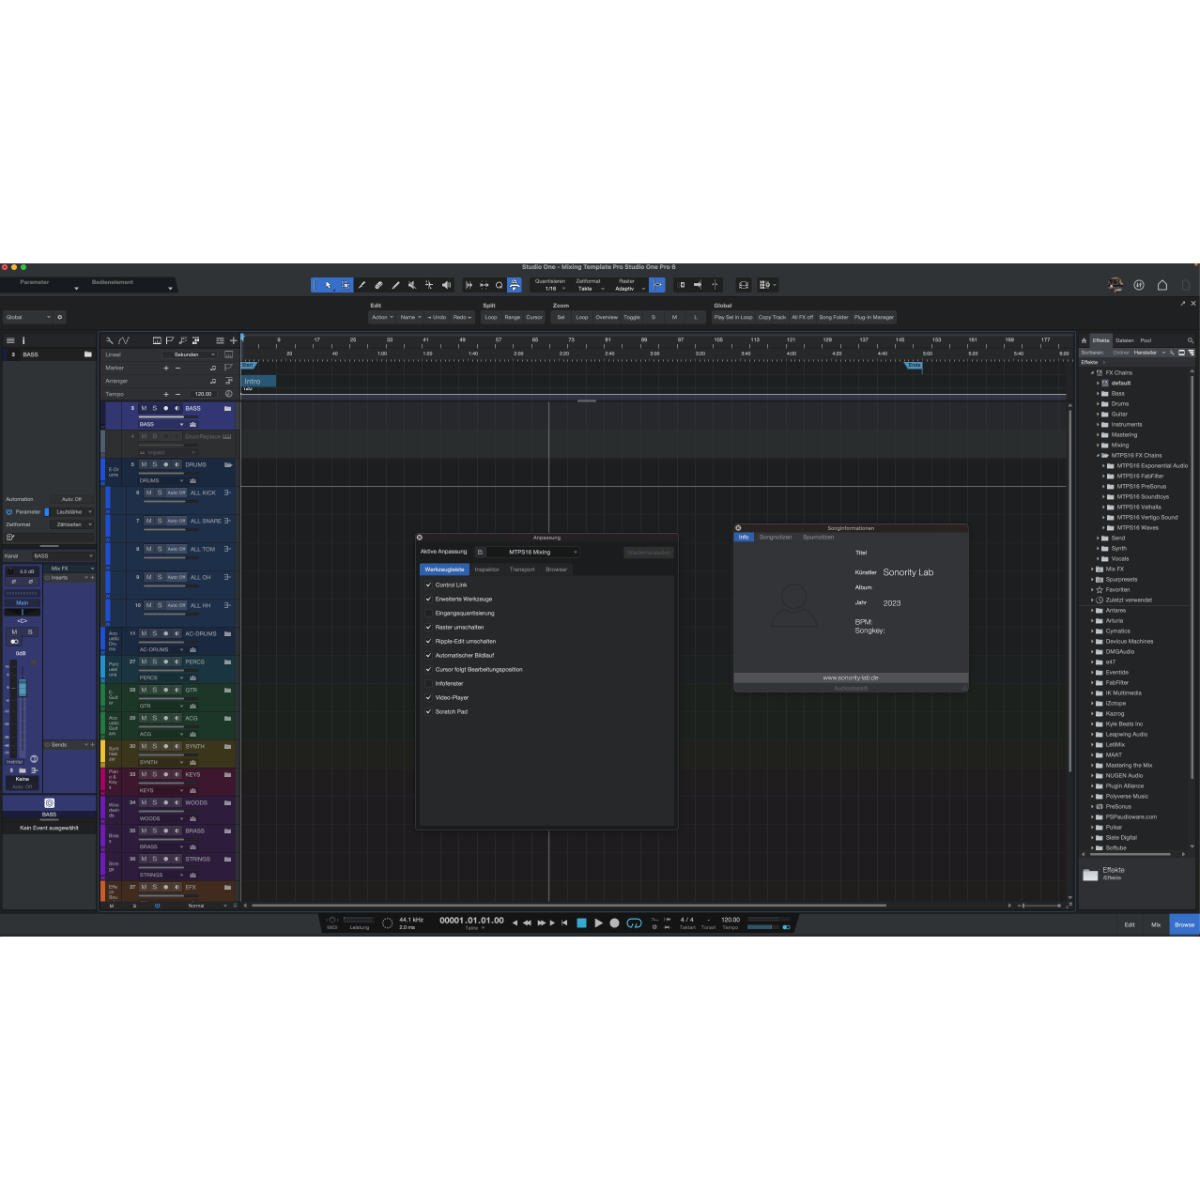Click the End marker on the timeline

point(914,365)
